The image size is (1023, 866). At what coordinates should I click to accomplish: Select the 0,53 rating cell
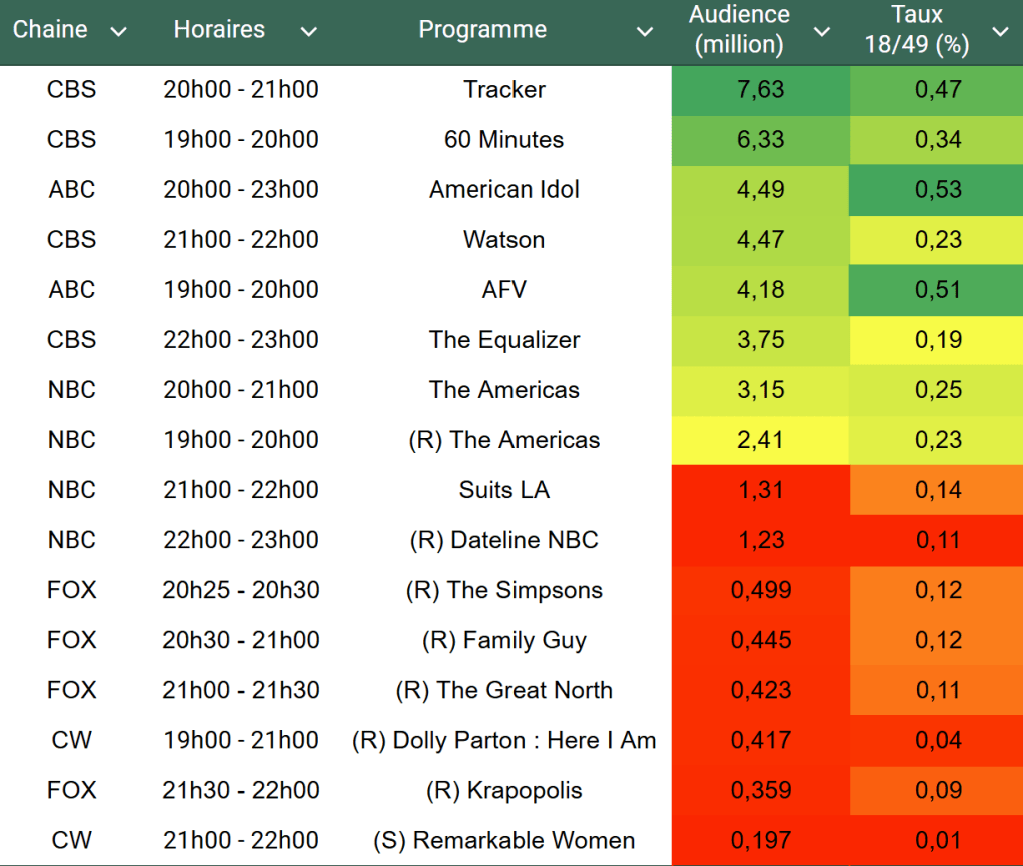(937, 190)
